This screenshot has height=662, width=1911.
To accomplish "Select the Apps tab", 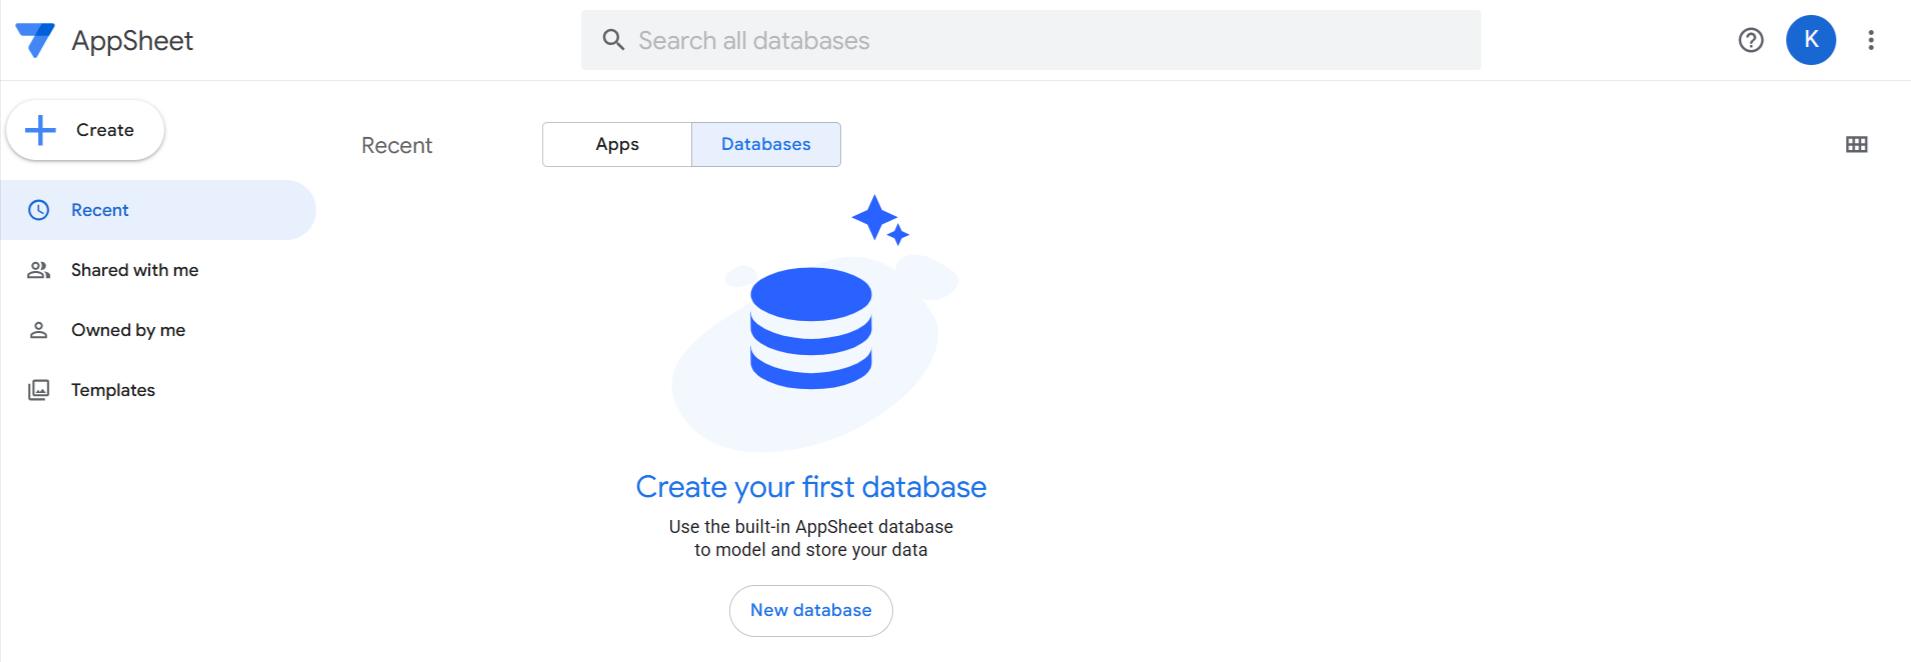I will pos(617,144).
